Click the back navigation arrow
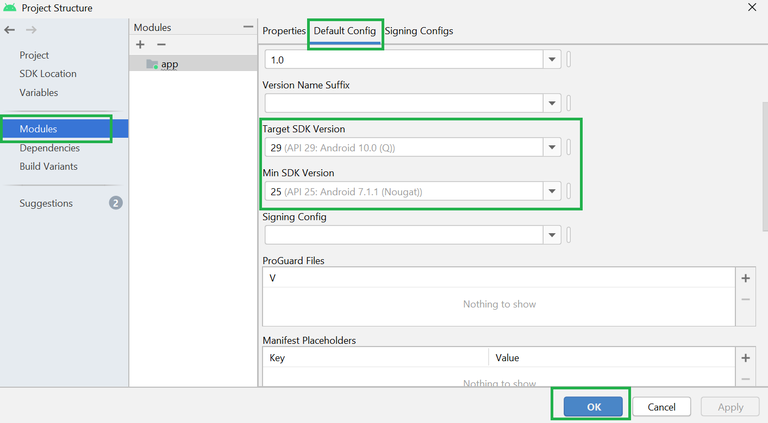This screenshot has width=768, height=423. tap(10, 30)
